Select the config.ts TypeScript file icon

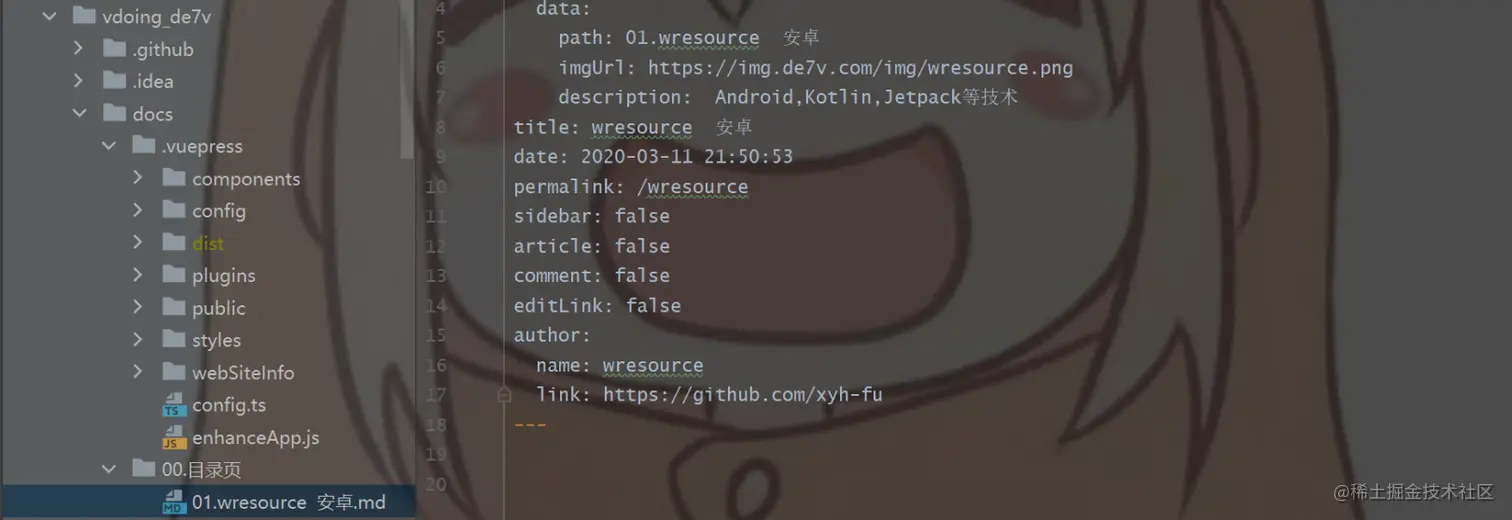point(174,405)
